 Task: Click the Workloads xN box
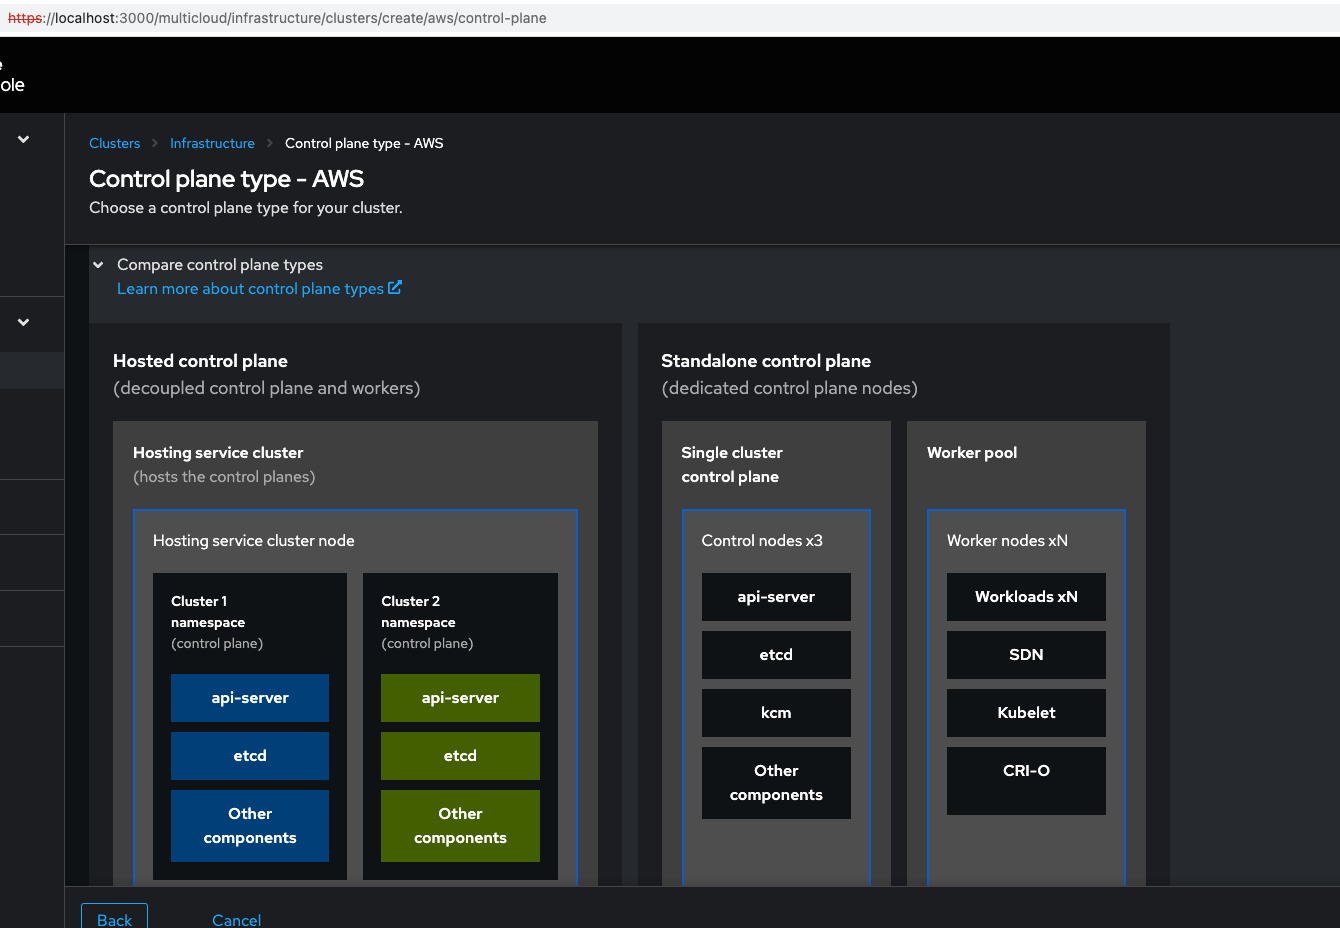point(1026,597)
